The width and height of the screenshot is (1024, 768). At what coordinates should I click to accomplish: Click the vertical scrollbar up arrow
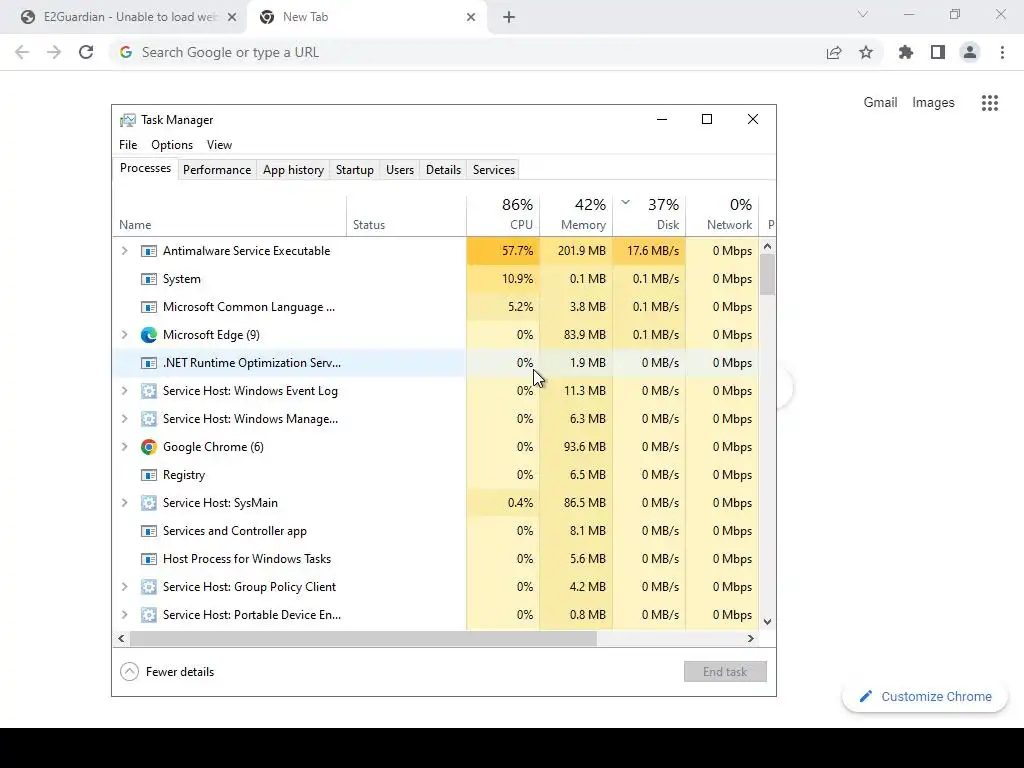click(767, 246)
